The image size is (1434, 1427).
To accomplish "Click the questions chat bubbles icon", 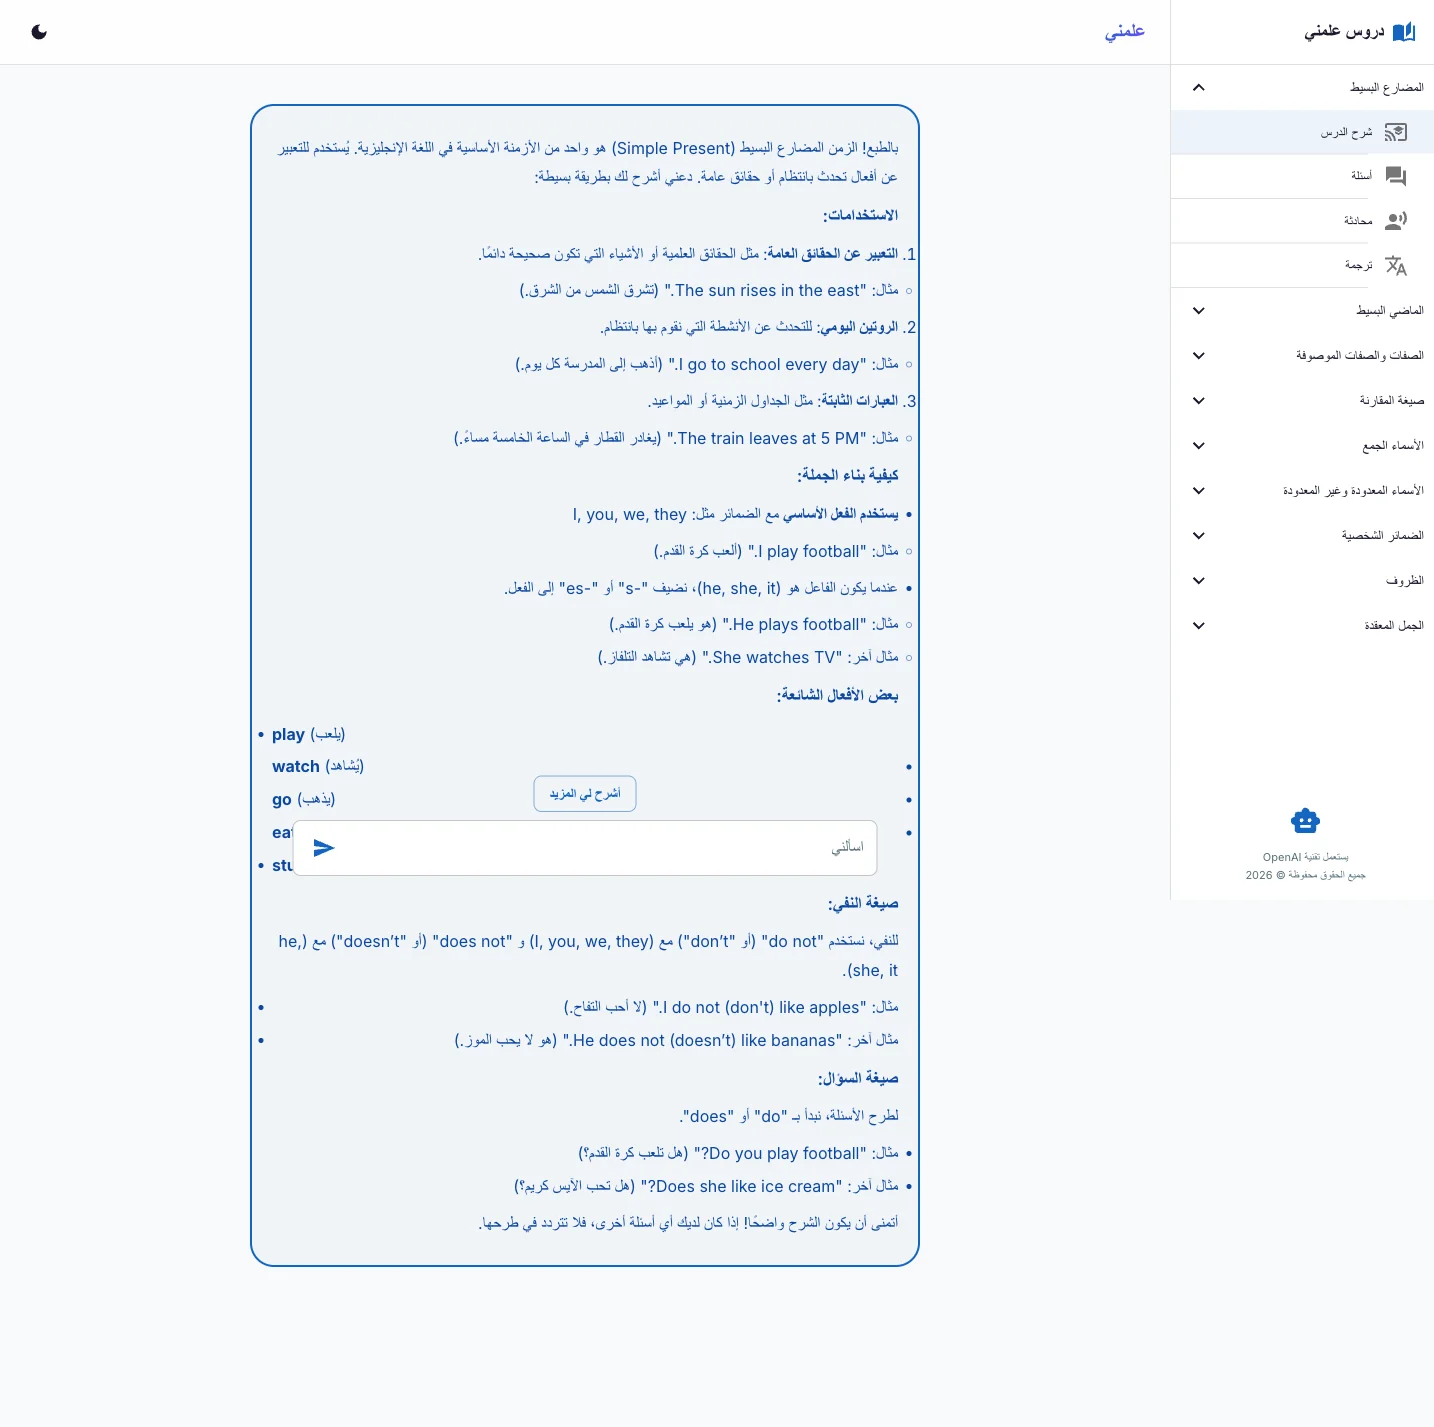I will 1396,176.
